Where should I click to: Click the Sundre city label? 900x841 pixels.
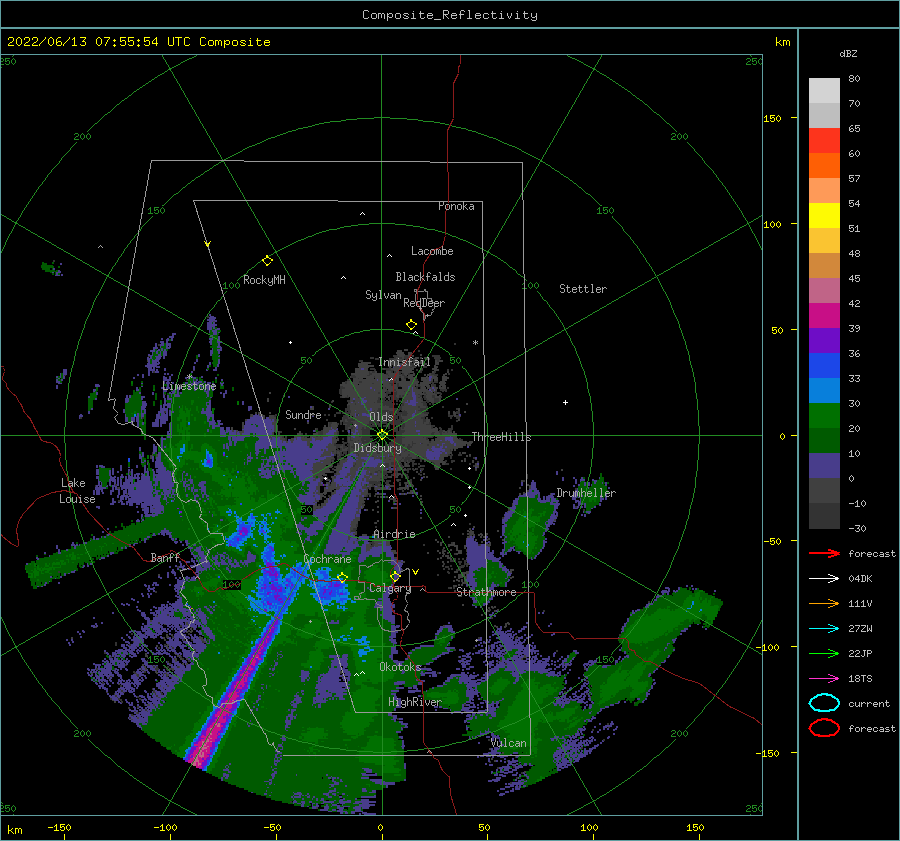pyautogui.click(x=303, y=414)
